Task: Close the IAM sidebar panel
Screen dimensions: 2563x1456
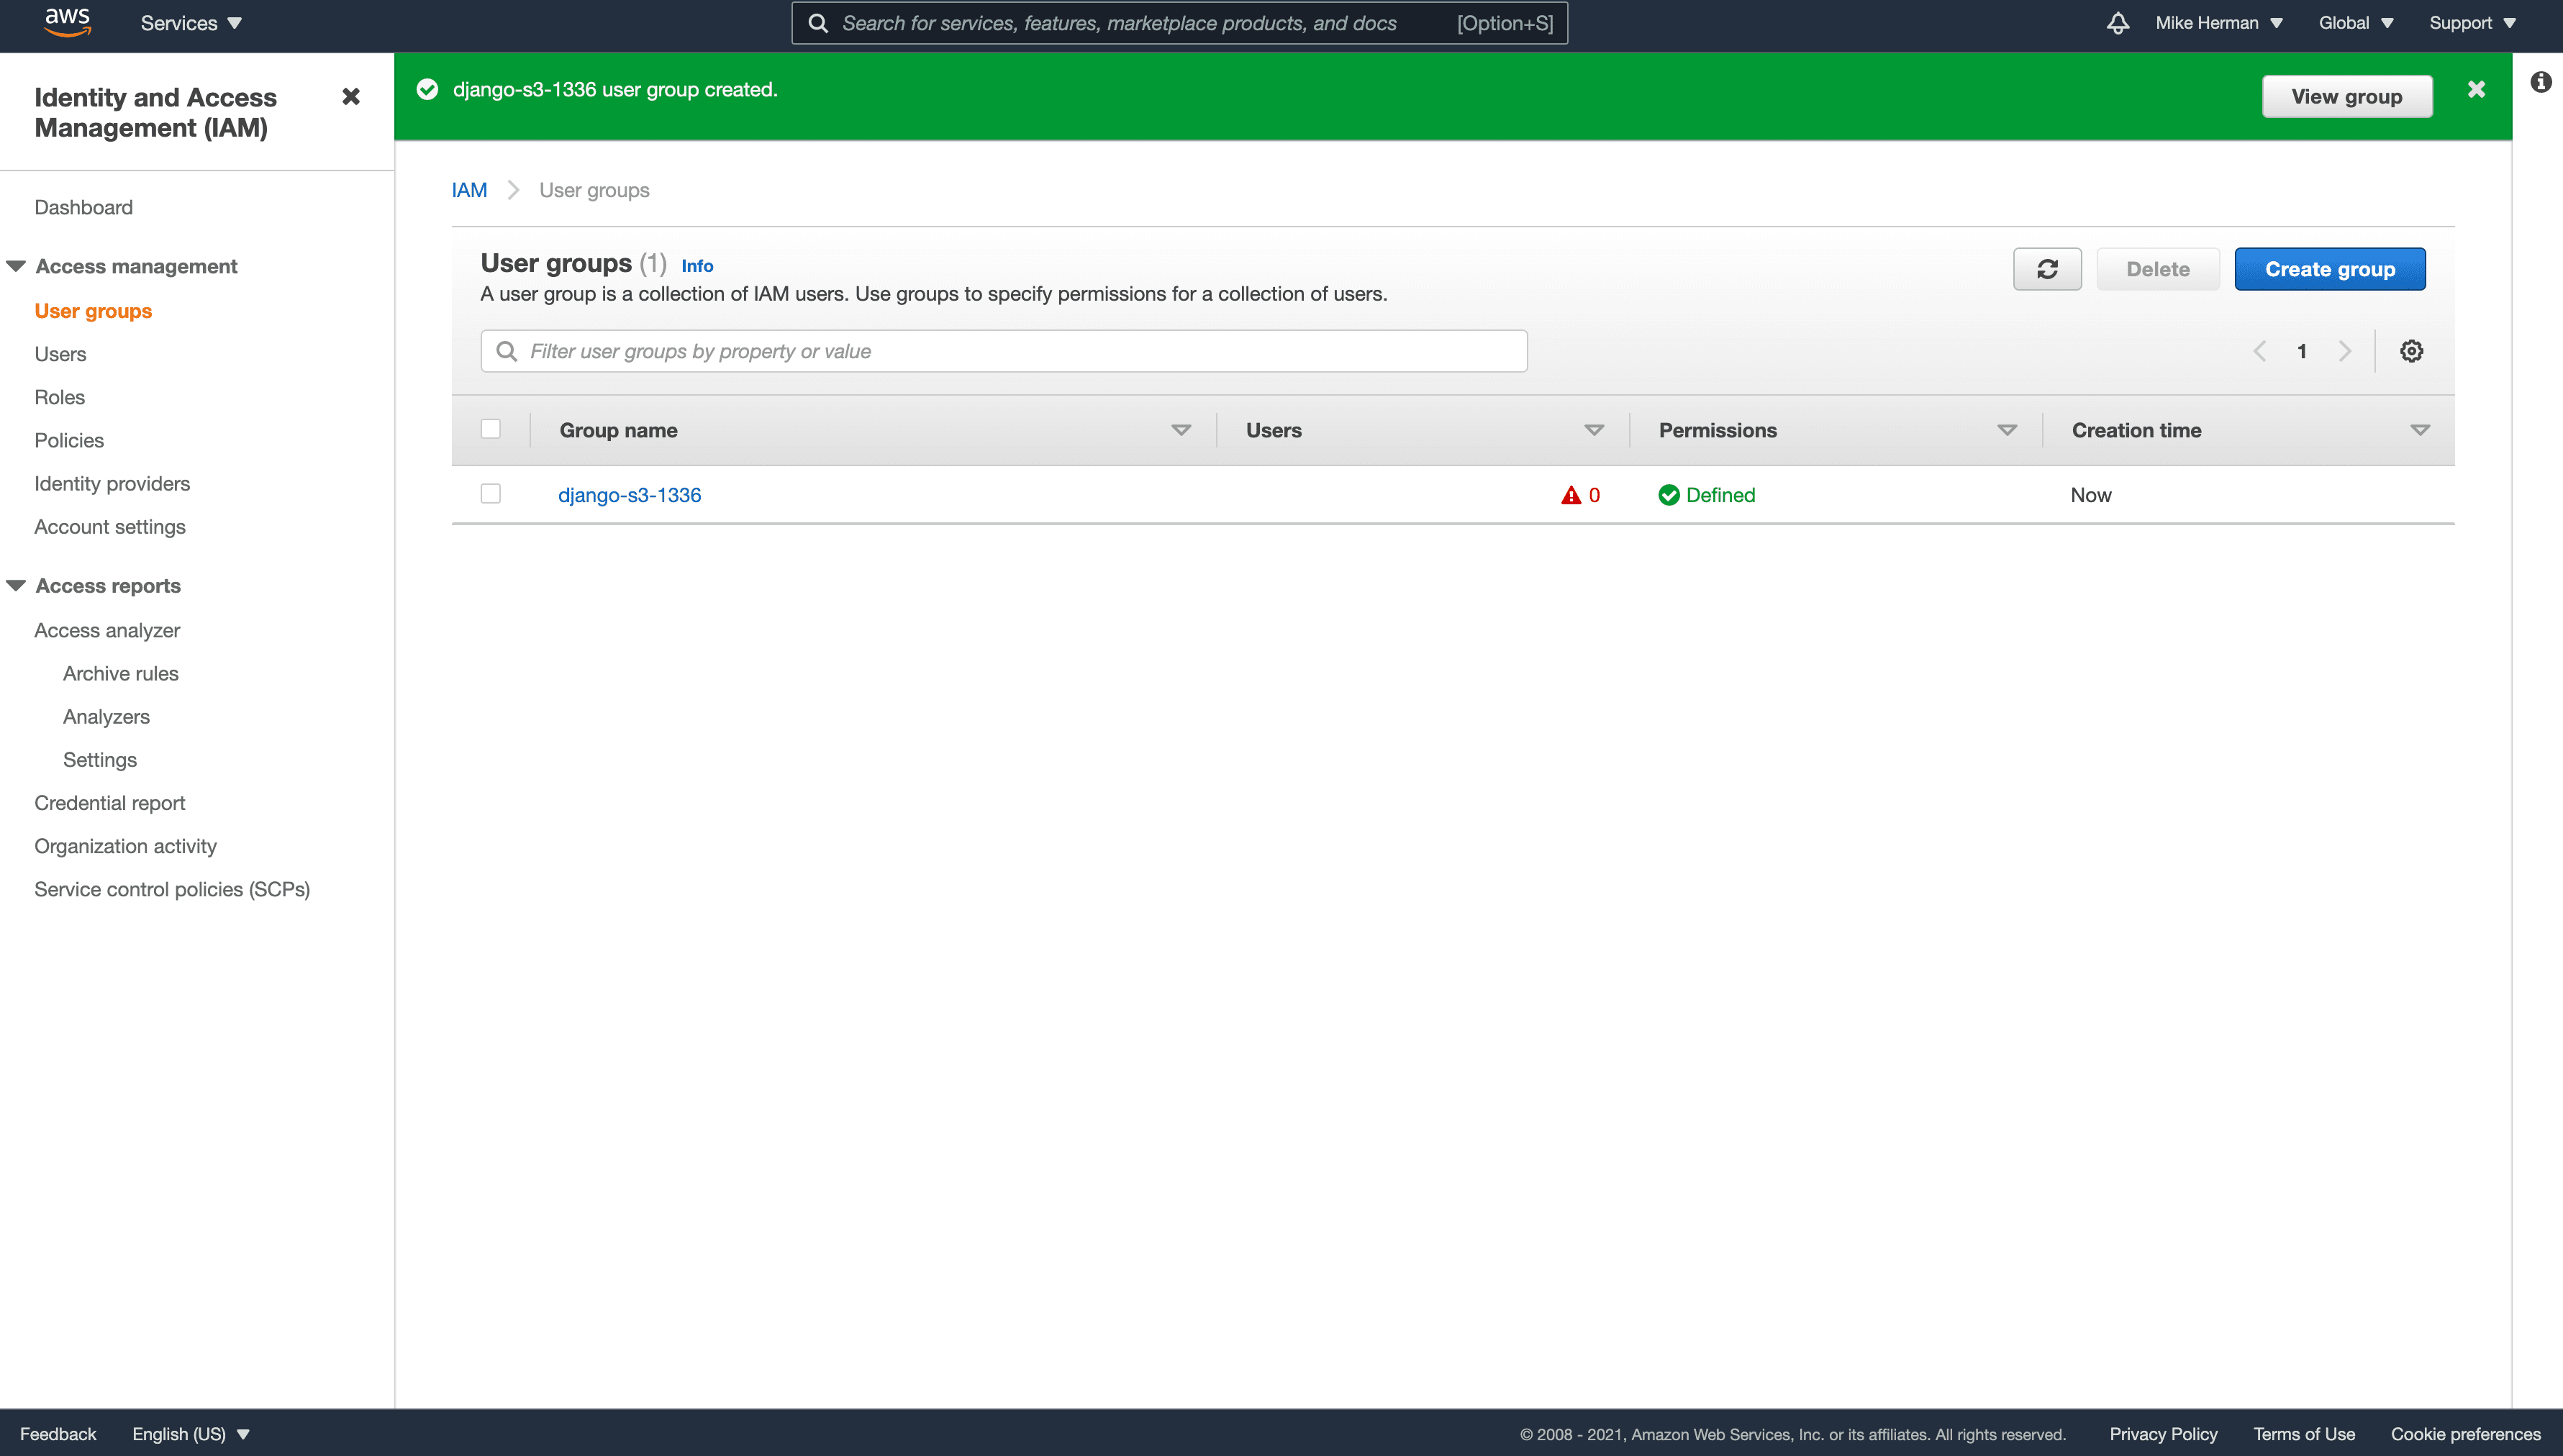Action: pyautogui.click(x=351, y=97)
